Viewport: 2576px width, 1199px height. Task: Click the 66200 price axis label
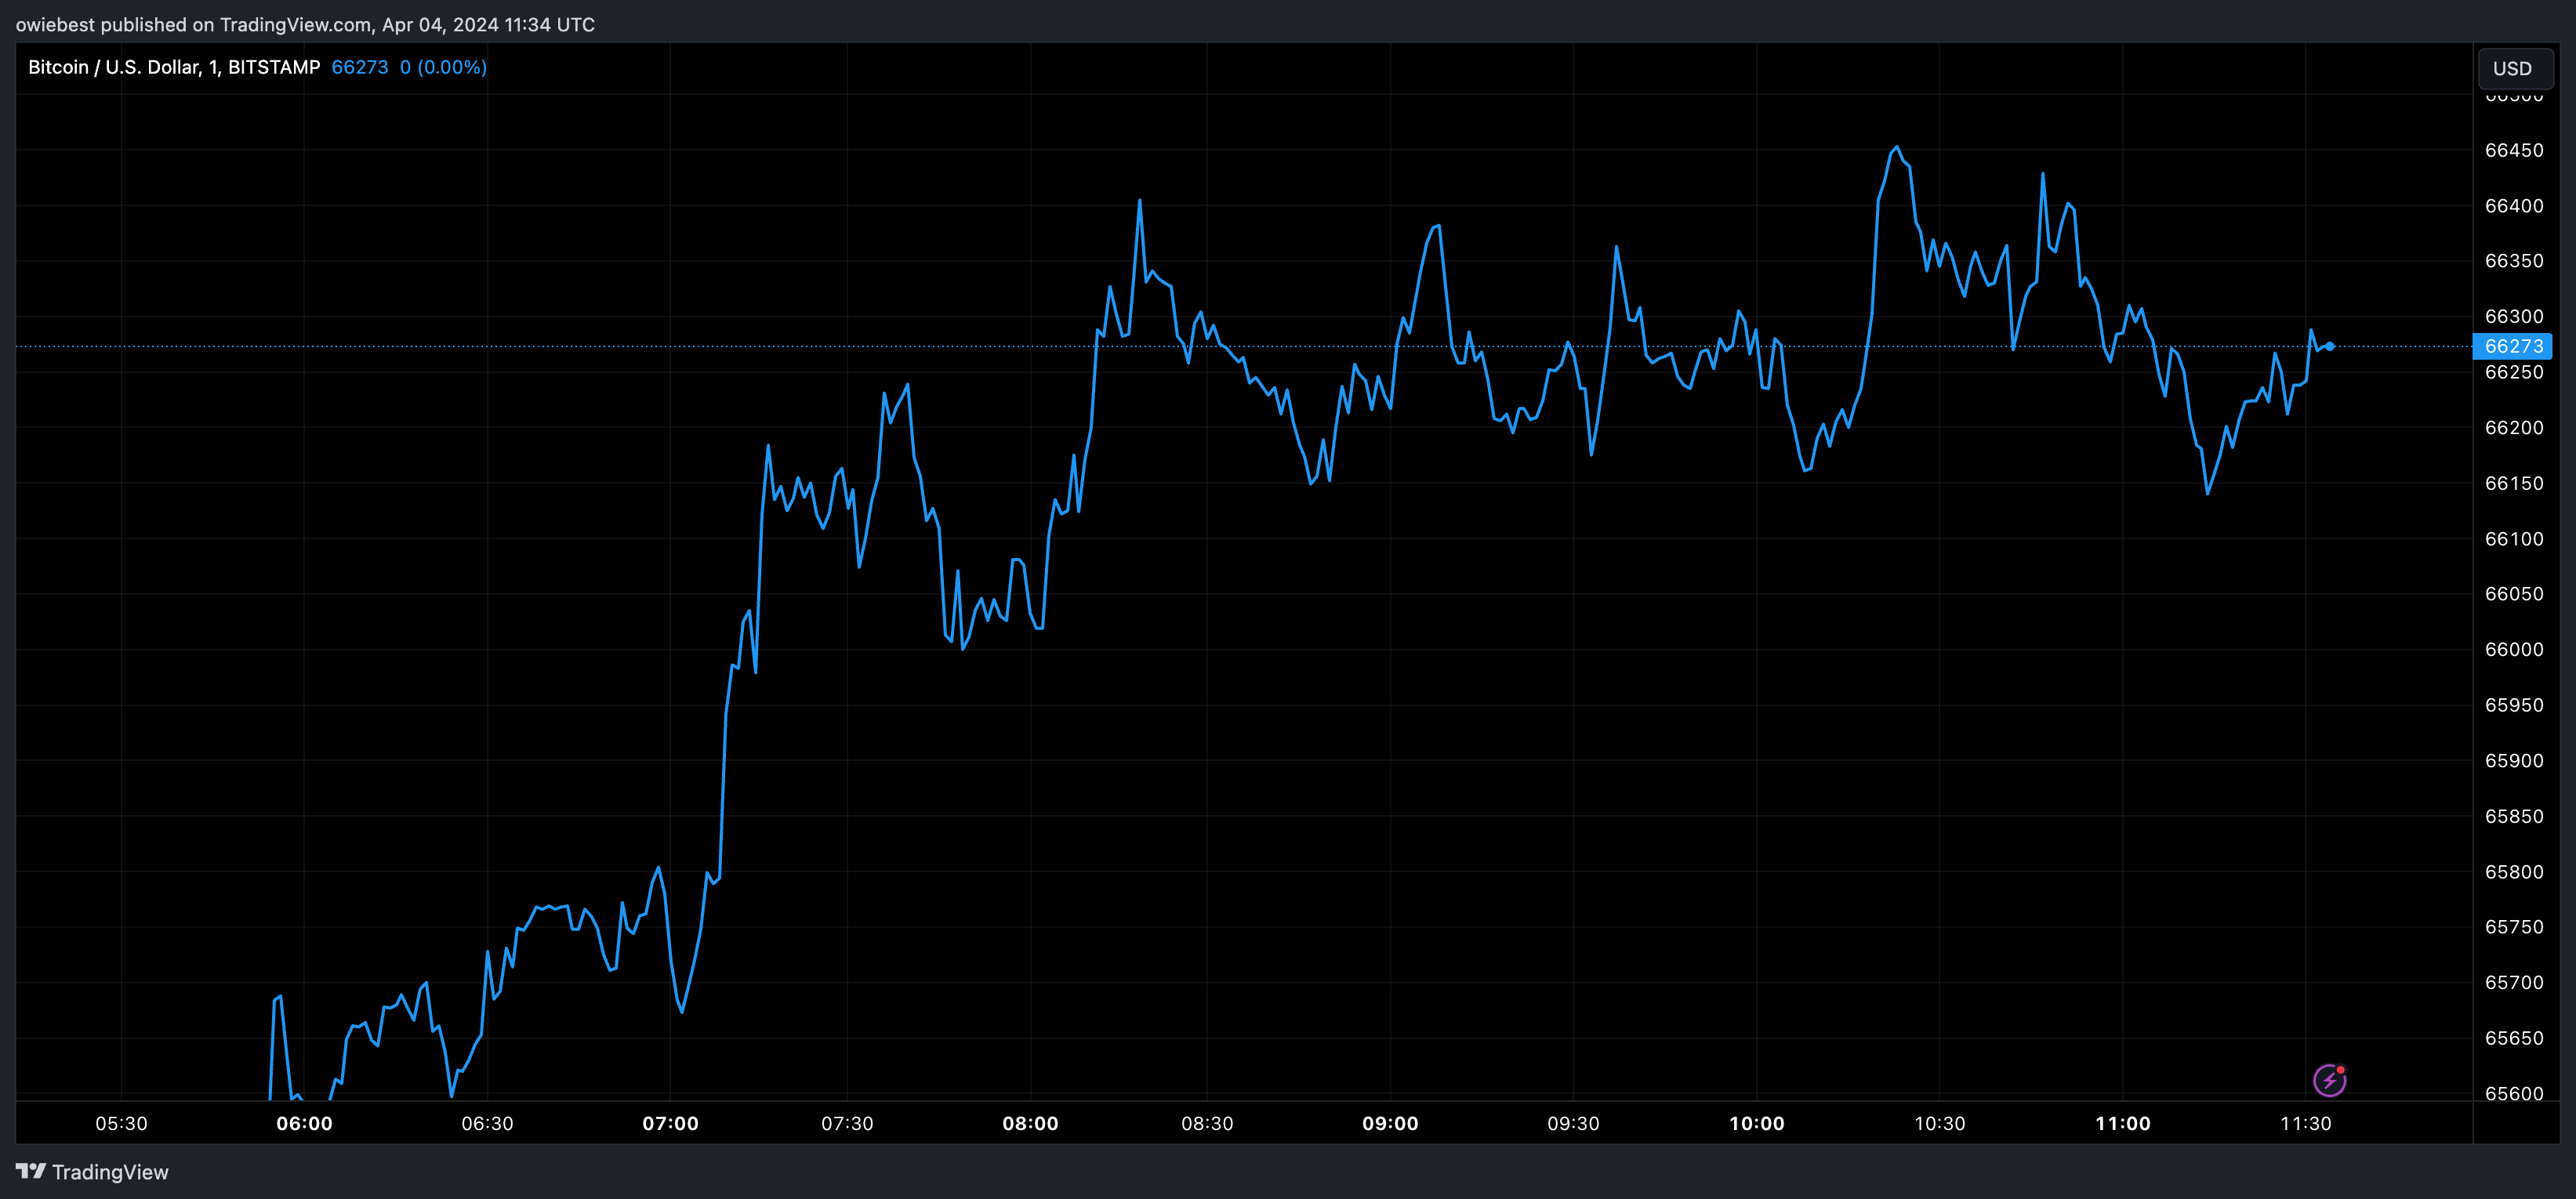(2513, 427)
